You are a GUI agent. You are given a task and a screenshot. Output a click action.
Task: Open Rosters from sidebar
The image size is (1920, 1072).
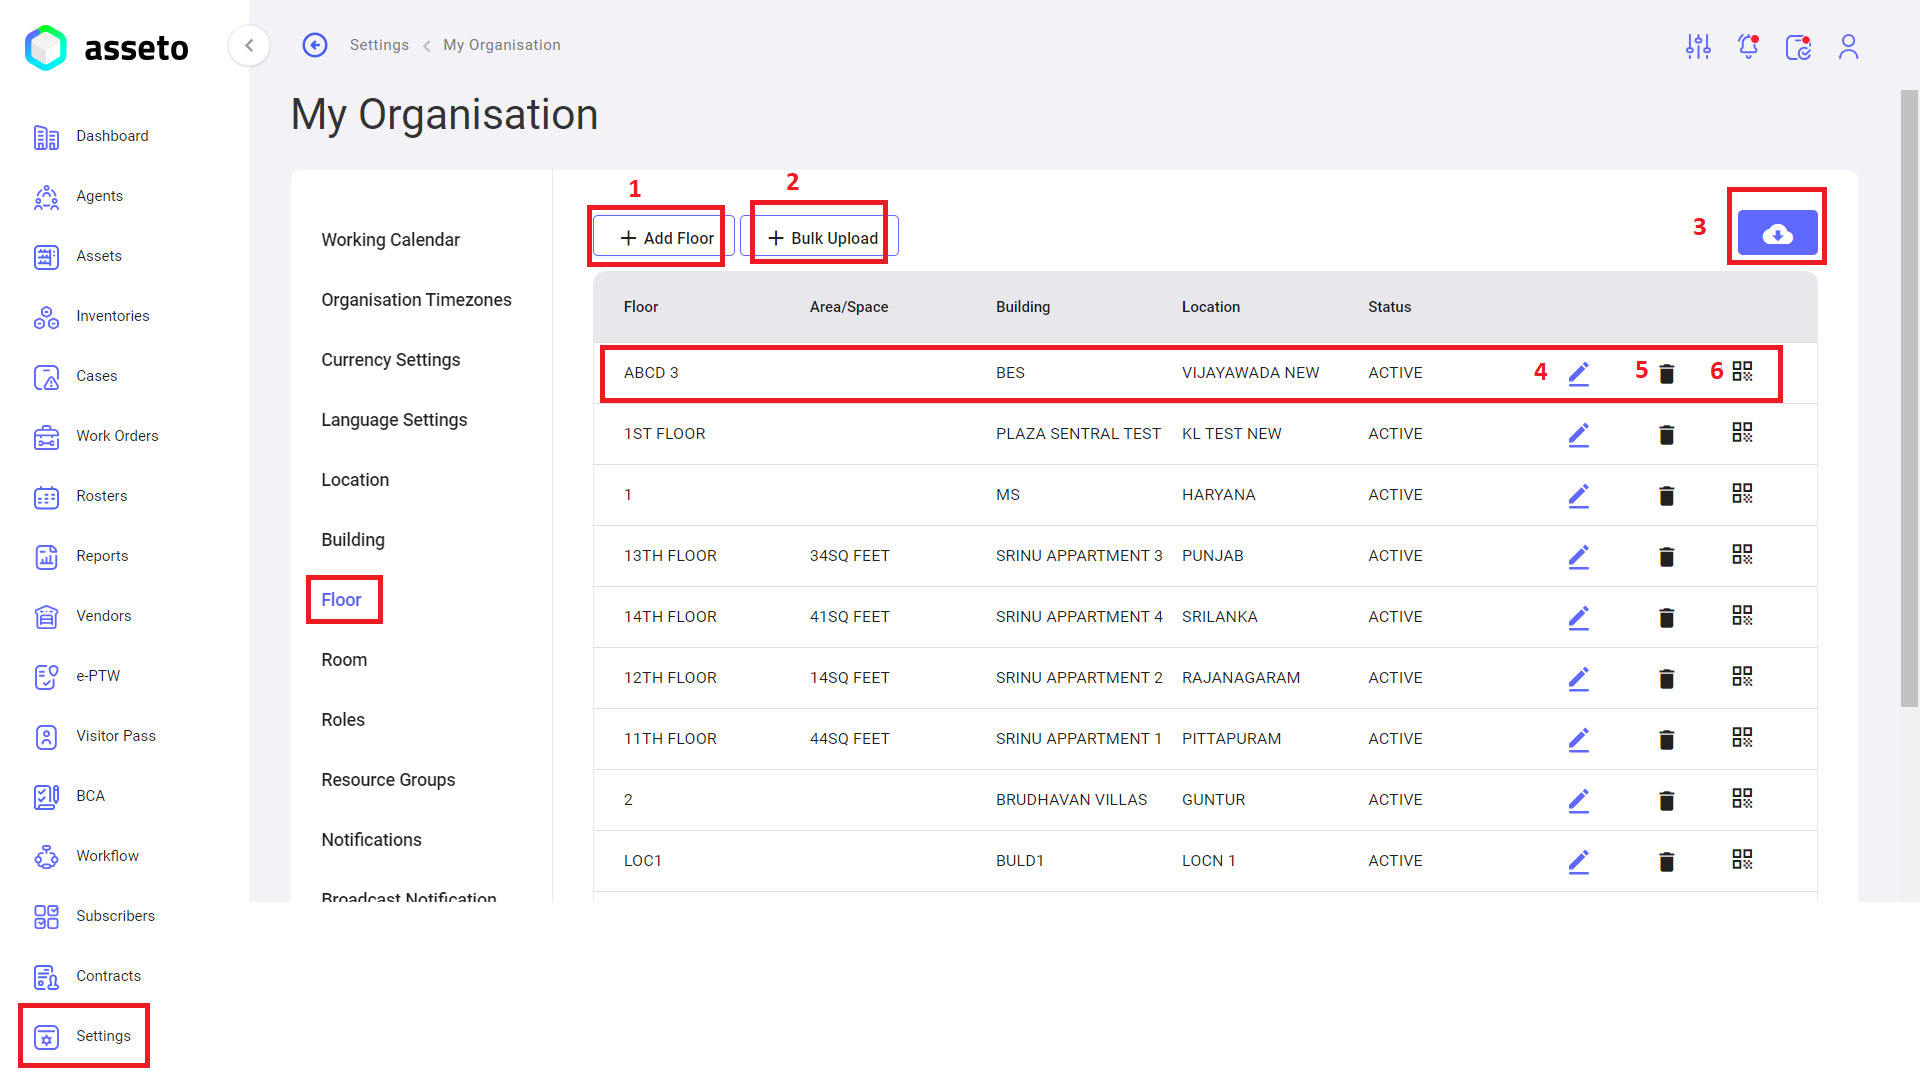(81, 496)
